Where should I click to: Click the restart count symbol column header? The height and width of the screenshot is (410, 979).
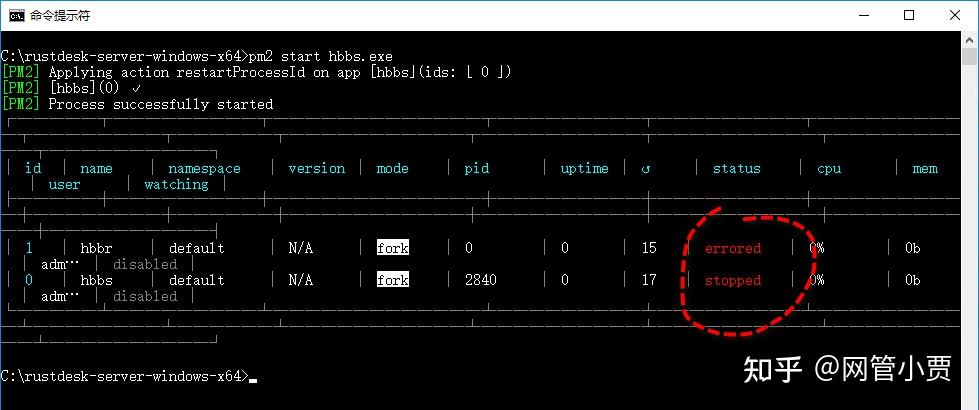pyautogui.click(x=646, y=168)
